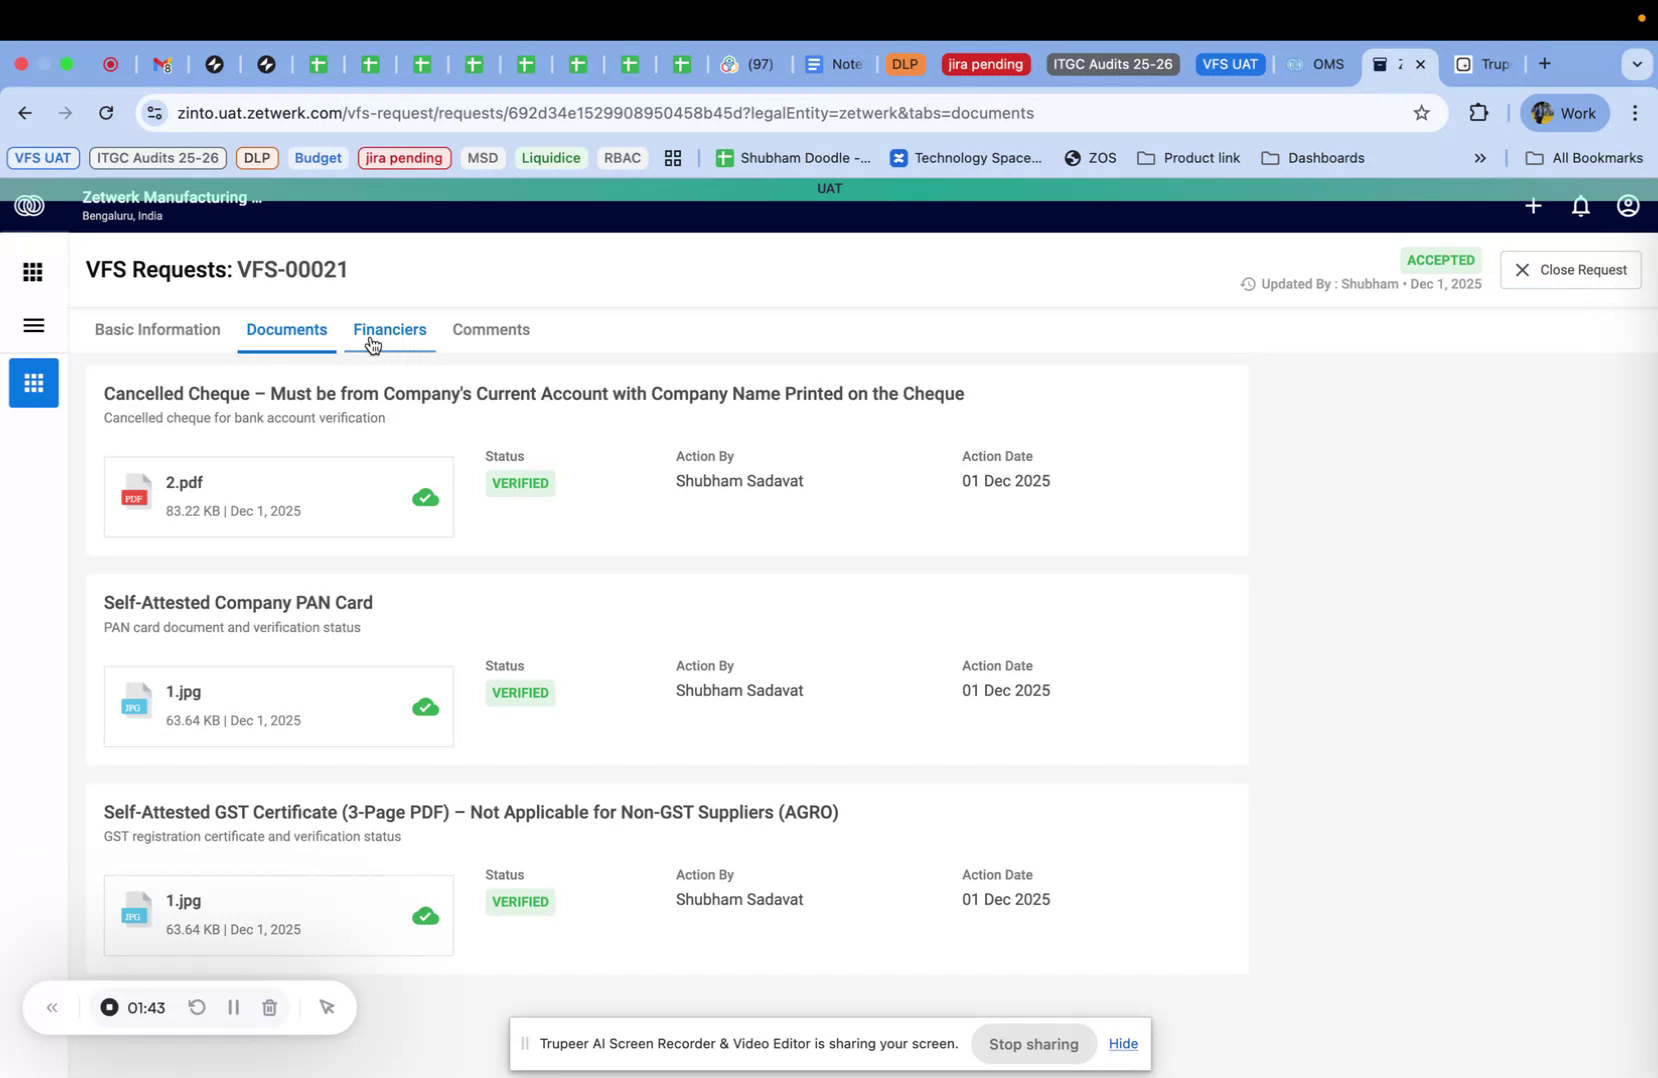Toggle the bookmark star in the address bar

[x=1422, y=113]
